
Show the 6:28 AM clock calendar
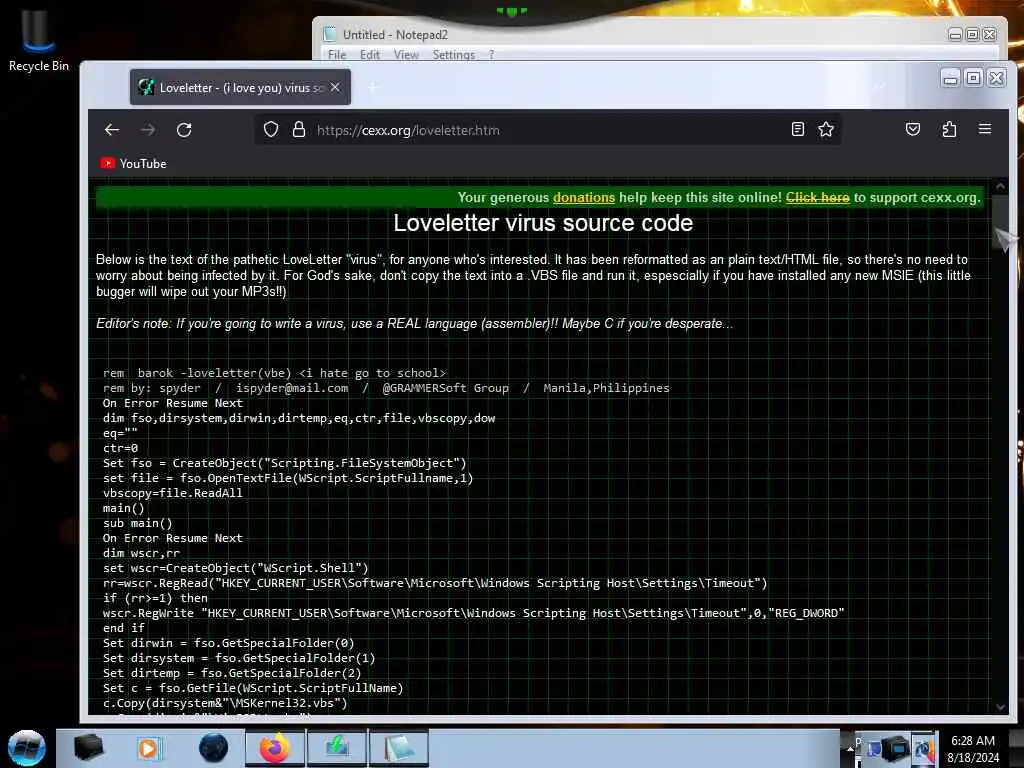[x=973, y=749]
